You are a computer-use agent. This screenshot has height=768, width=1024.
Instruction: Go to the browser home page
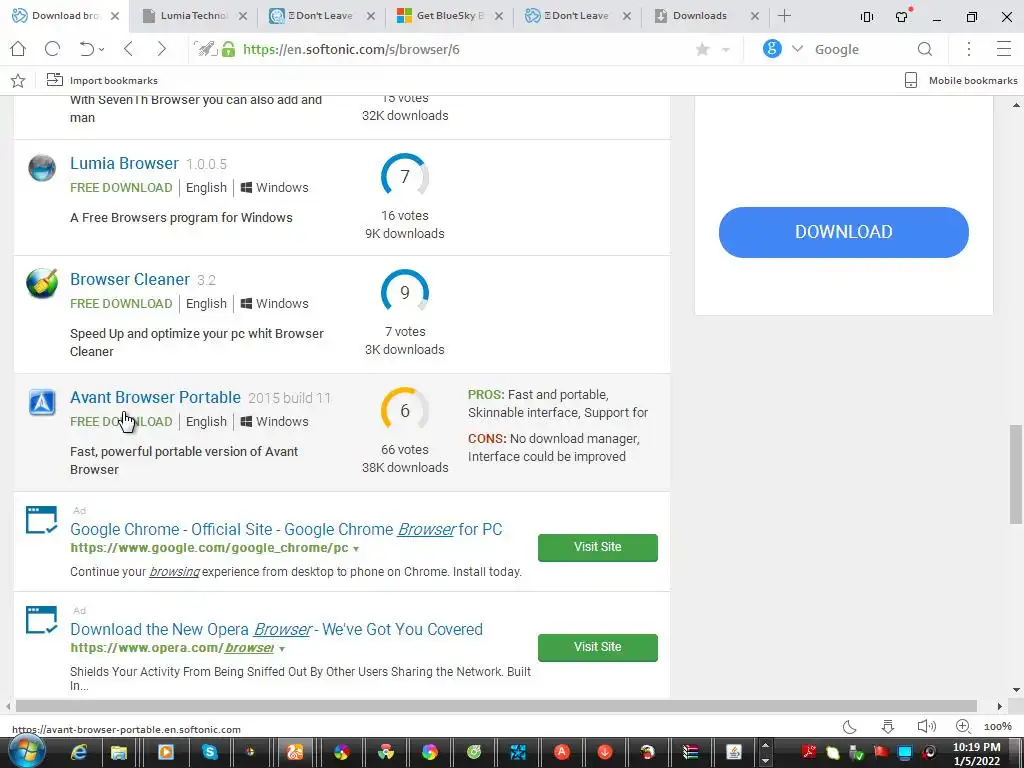[x=18, y=49]
